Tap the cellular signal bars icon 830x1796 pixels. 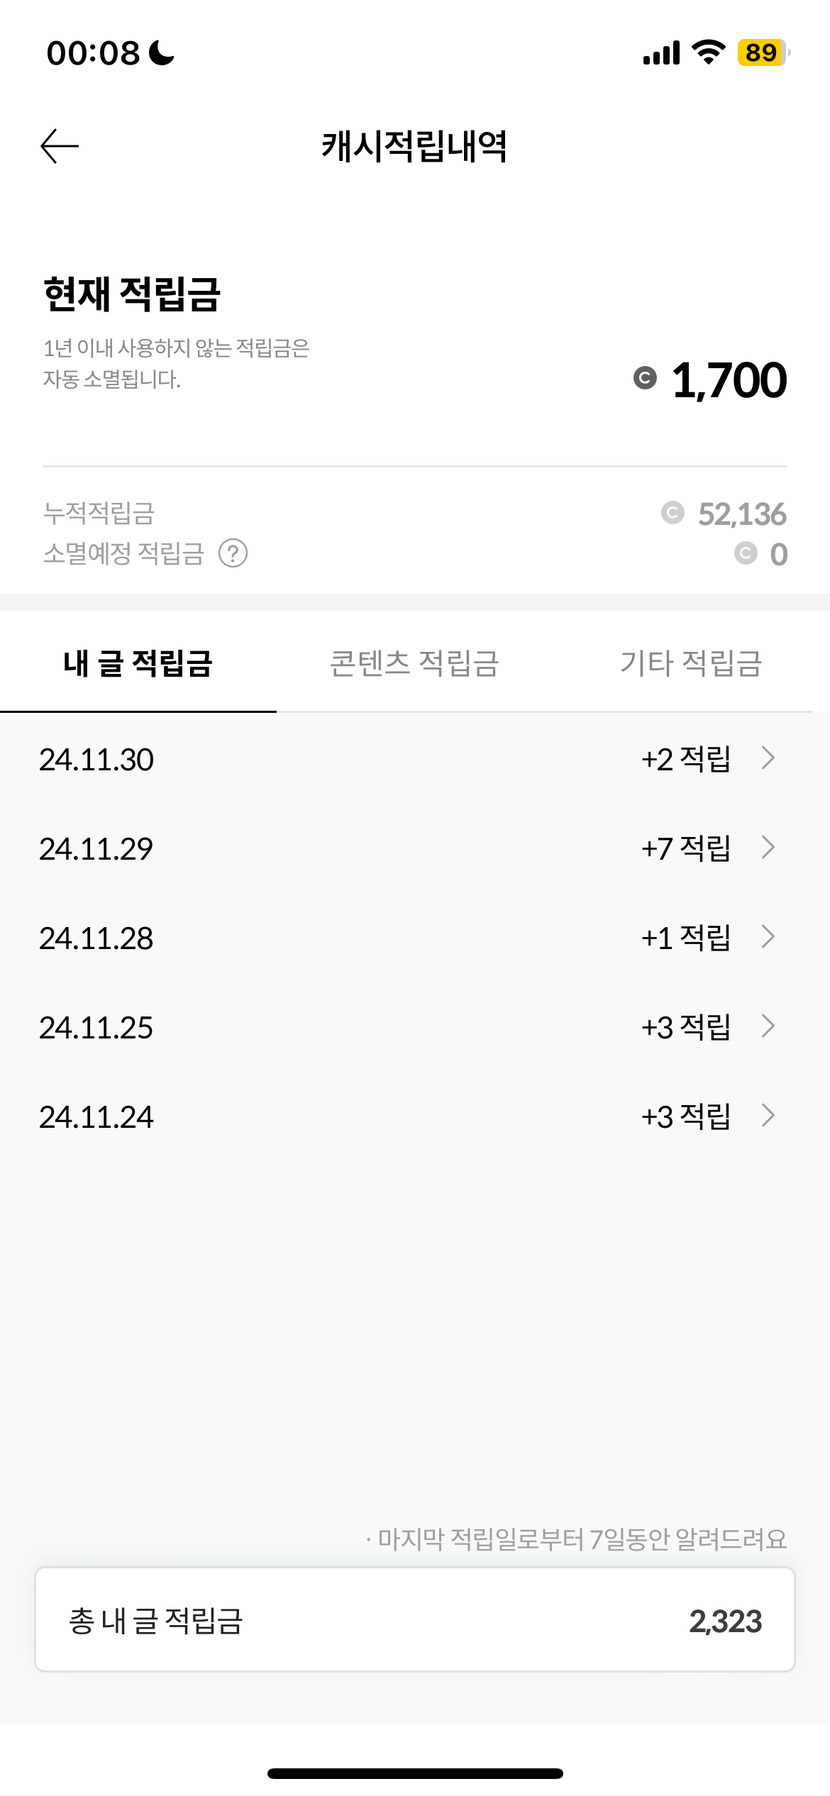coord(661,53)
